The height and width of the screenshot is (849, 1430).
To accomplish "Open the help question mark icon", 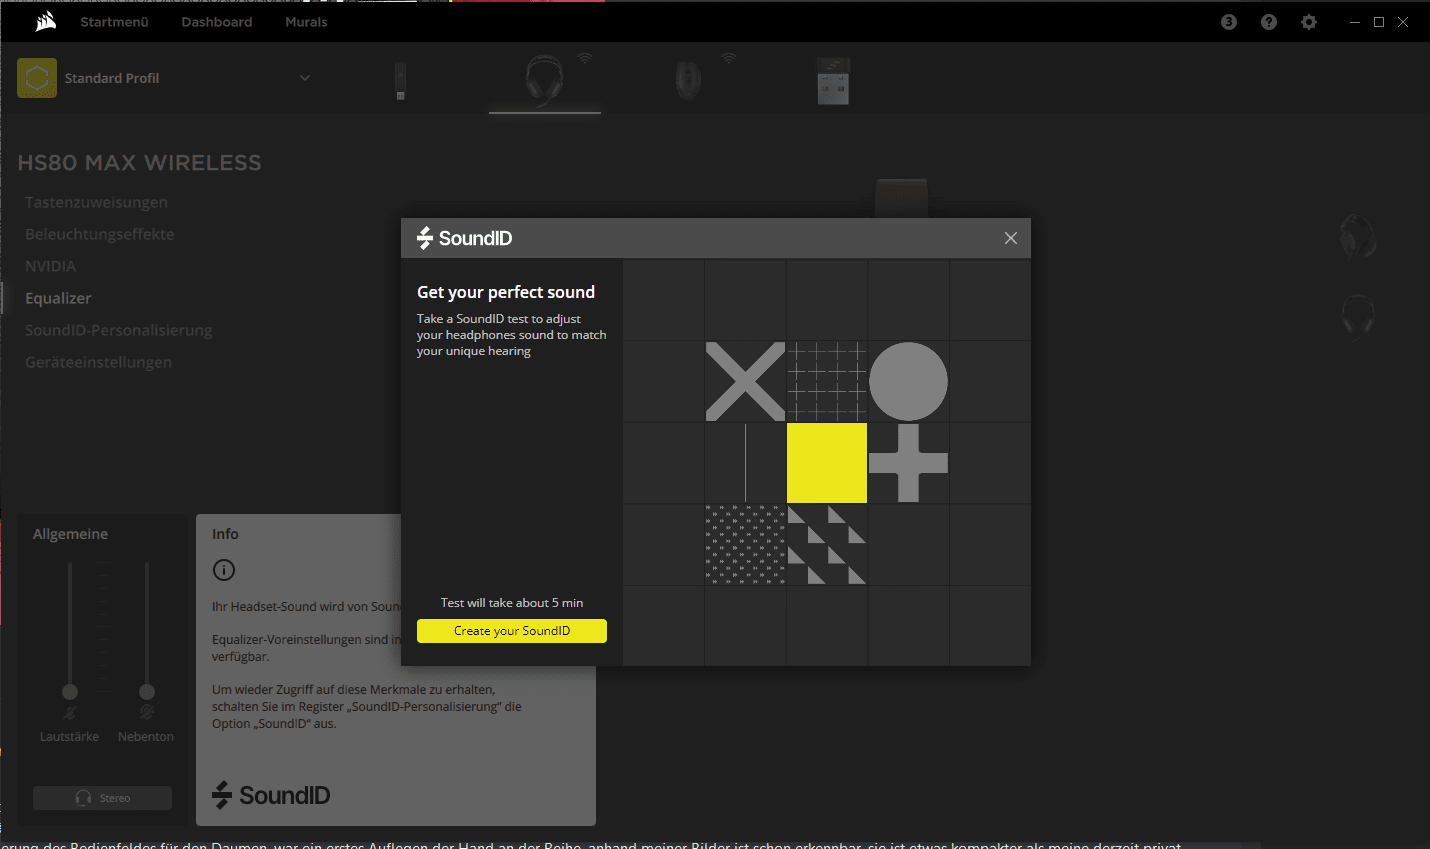I will tap(1269, 22).
